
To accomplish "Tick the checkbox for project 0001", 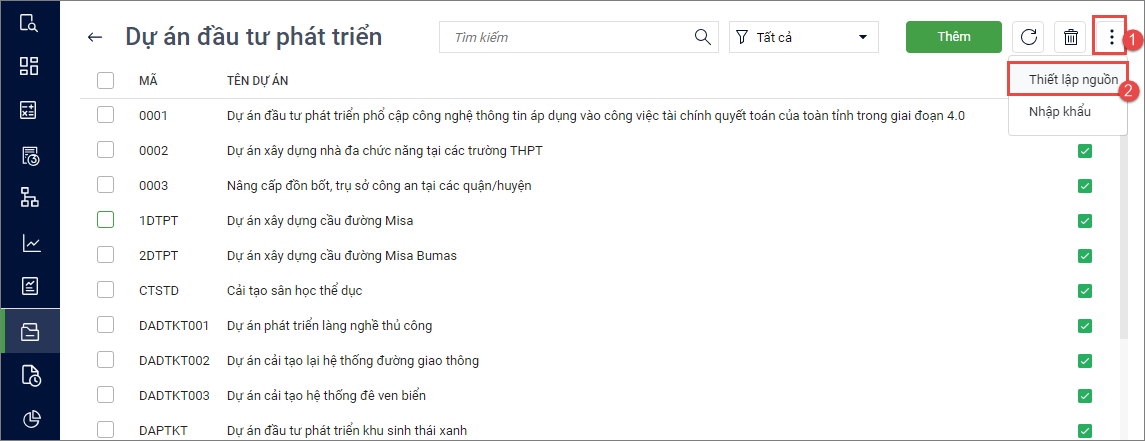I will pyautogui.click(x=106, y=115).
